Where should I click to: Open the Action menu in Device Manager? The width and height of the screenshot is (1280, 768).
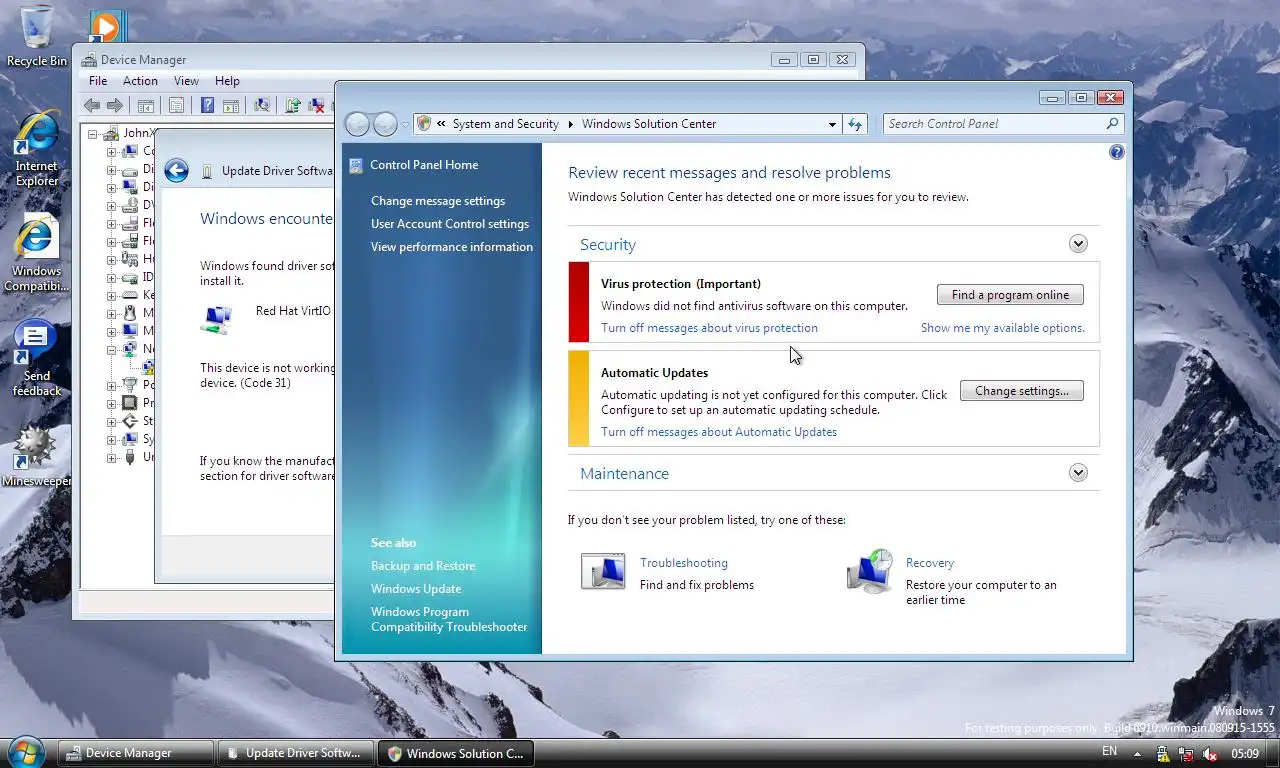pyautogui.click(x=140, y=81)
